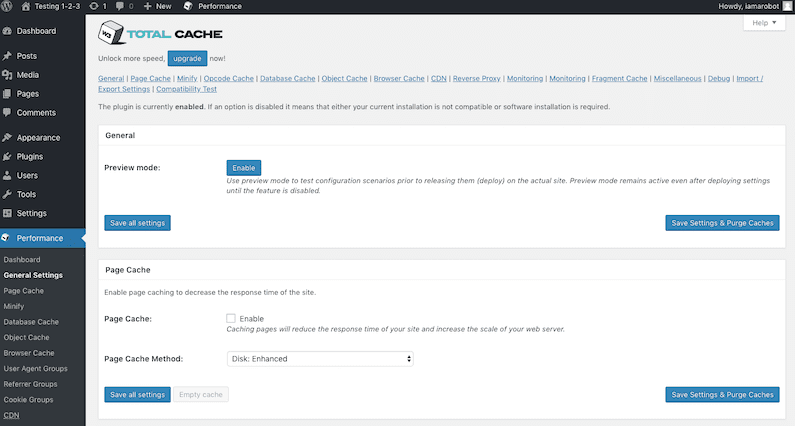Image resolution: width=795 pixels, height=426 pixels.
Task: Open the Page Cache Method dropdown
Action: 320,359
